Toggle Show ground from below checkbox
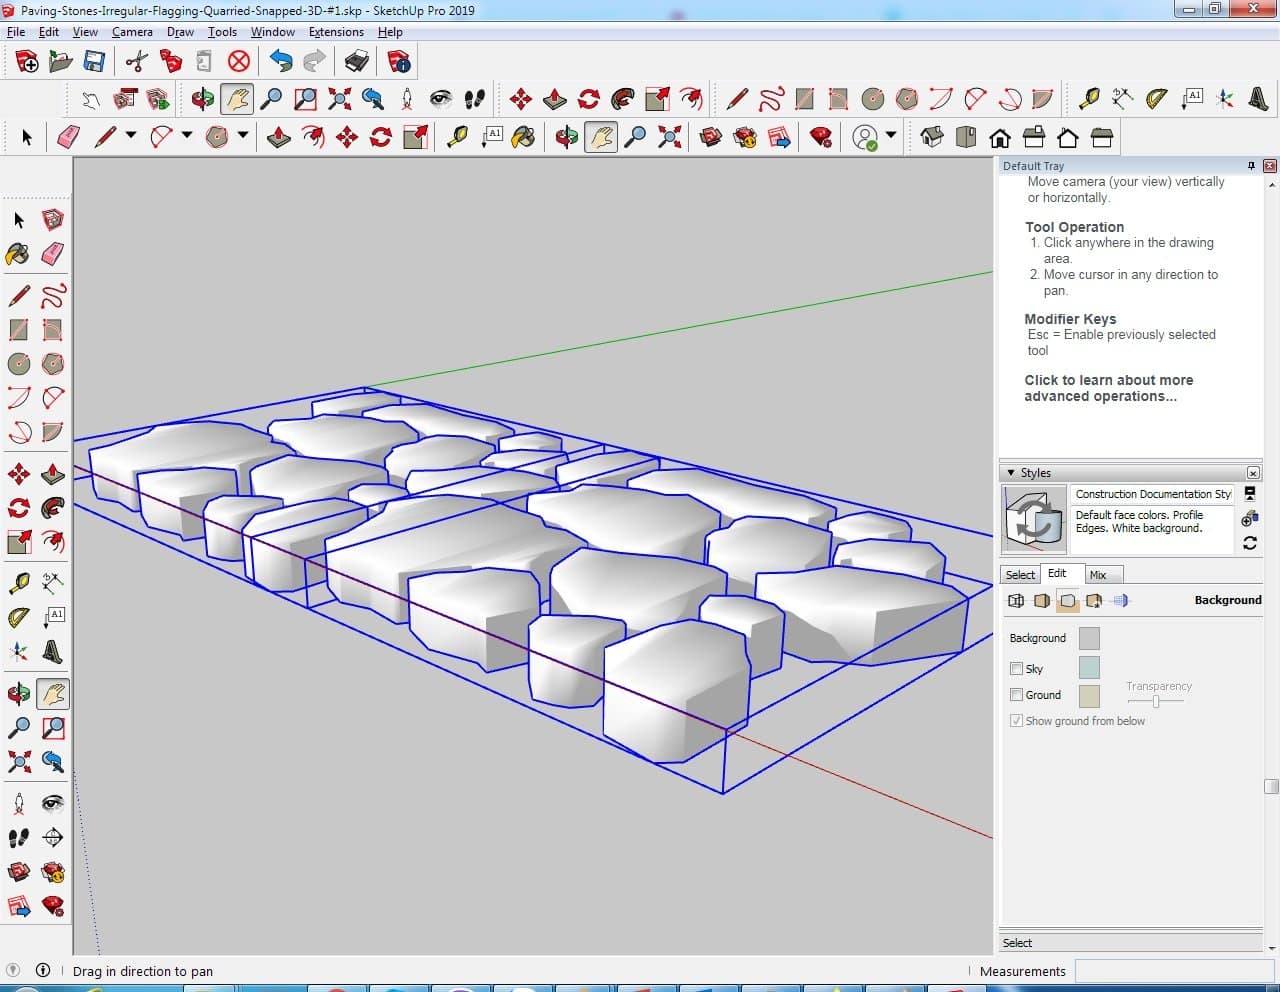The image size is (1280, 992). 1016,721
